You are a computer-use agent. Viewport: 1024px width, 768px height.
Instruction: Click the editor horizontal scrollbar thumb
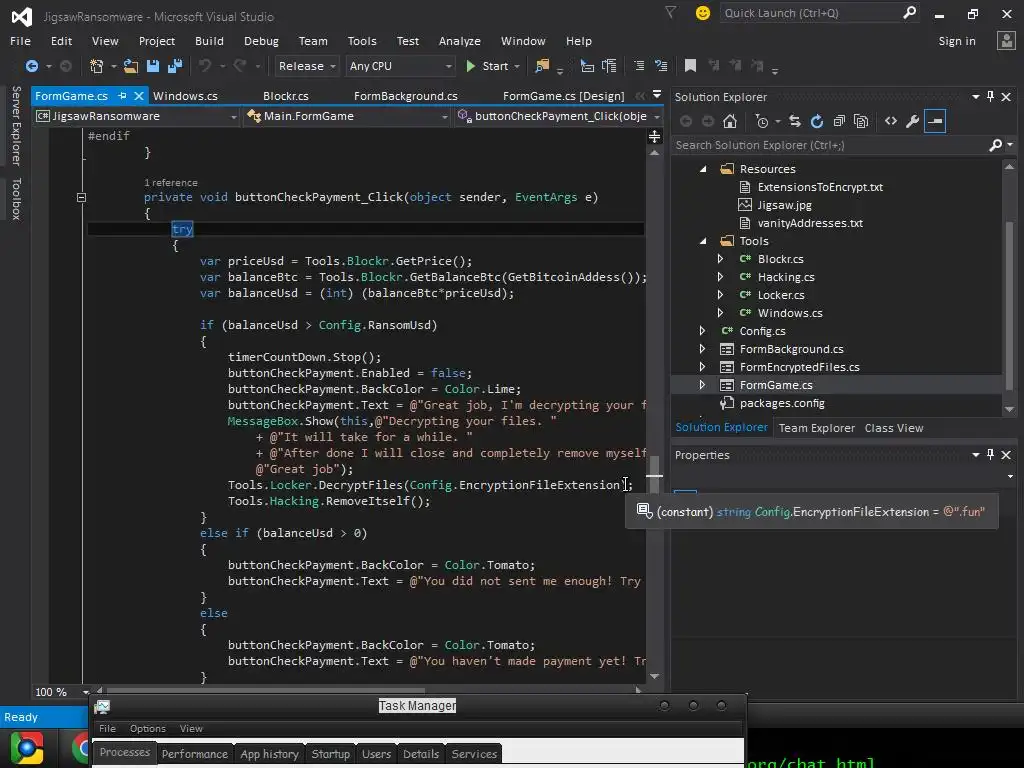click(265, 690)
